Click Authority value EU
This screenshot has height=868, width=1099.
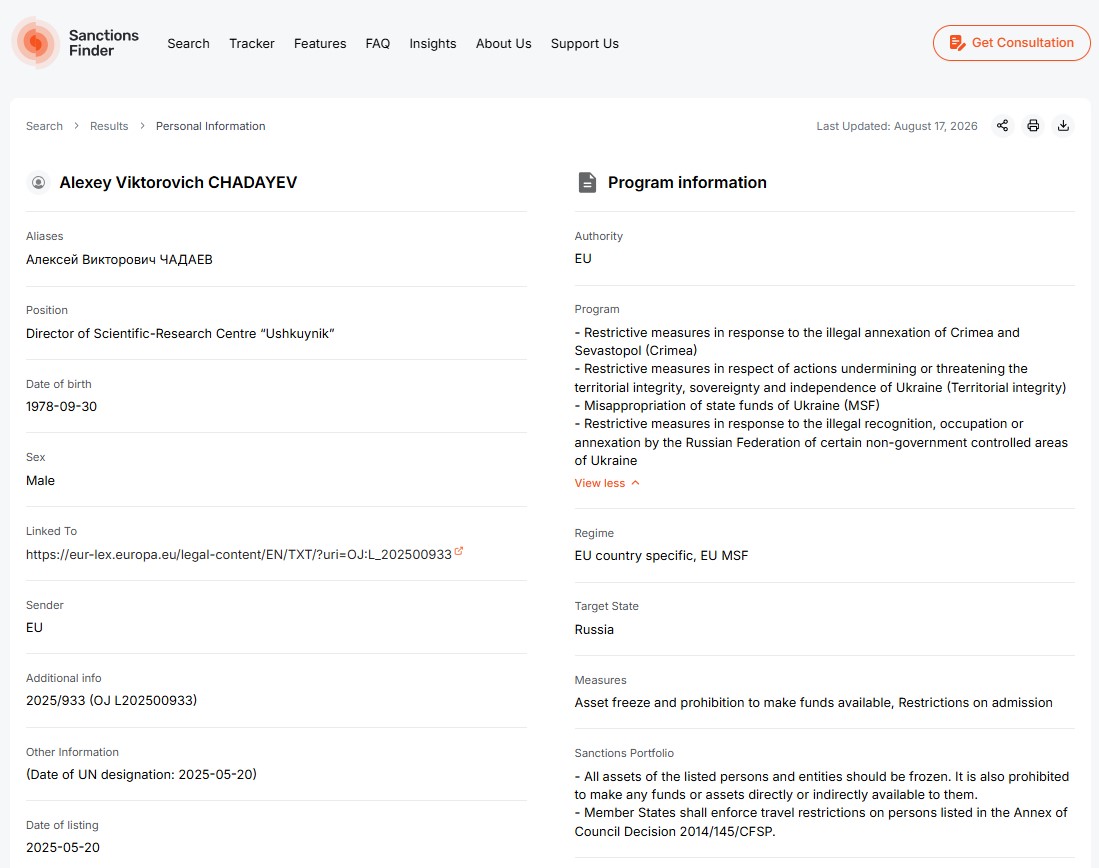pos(583,259)
